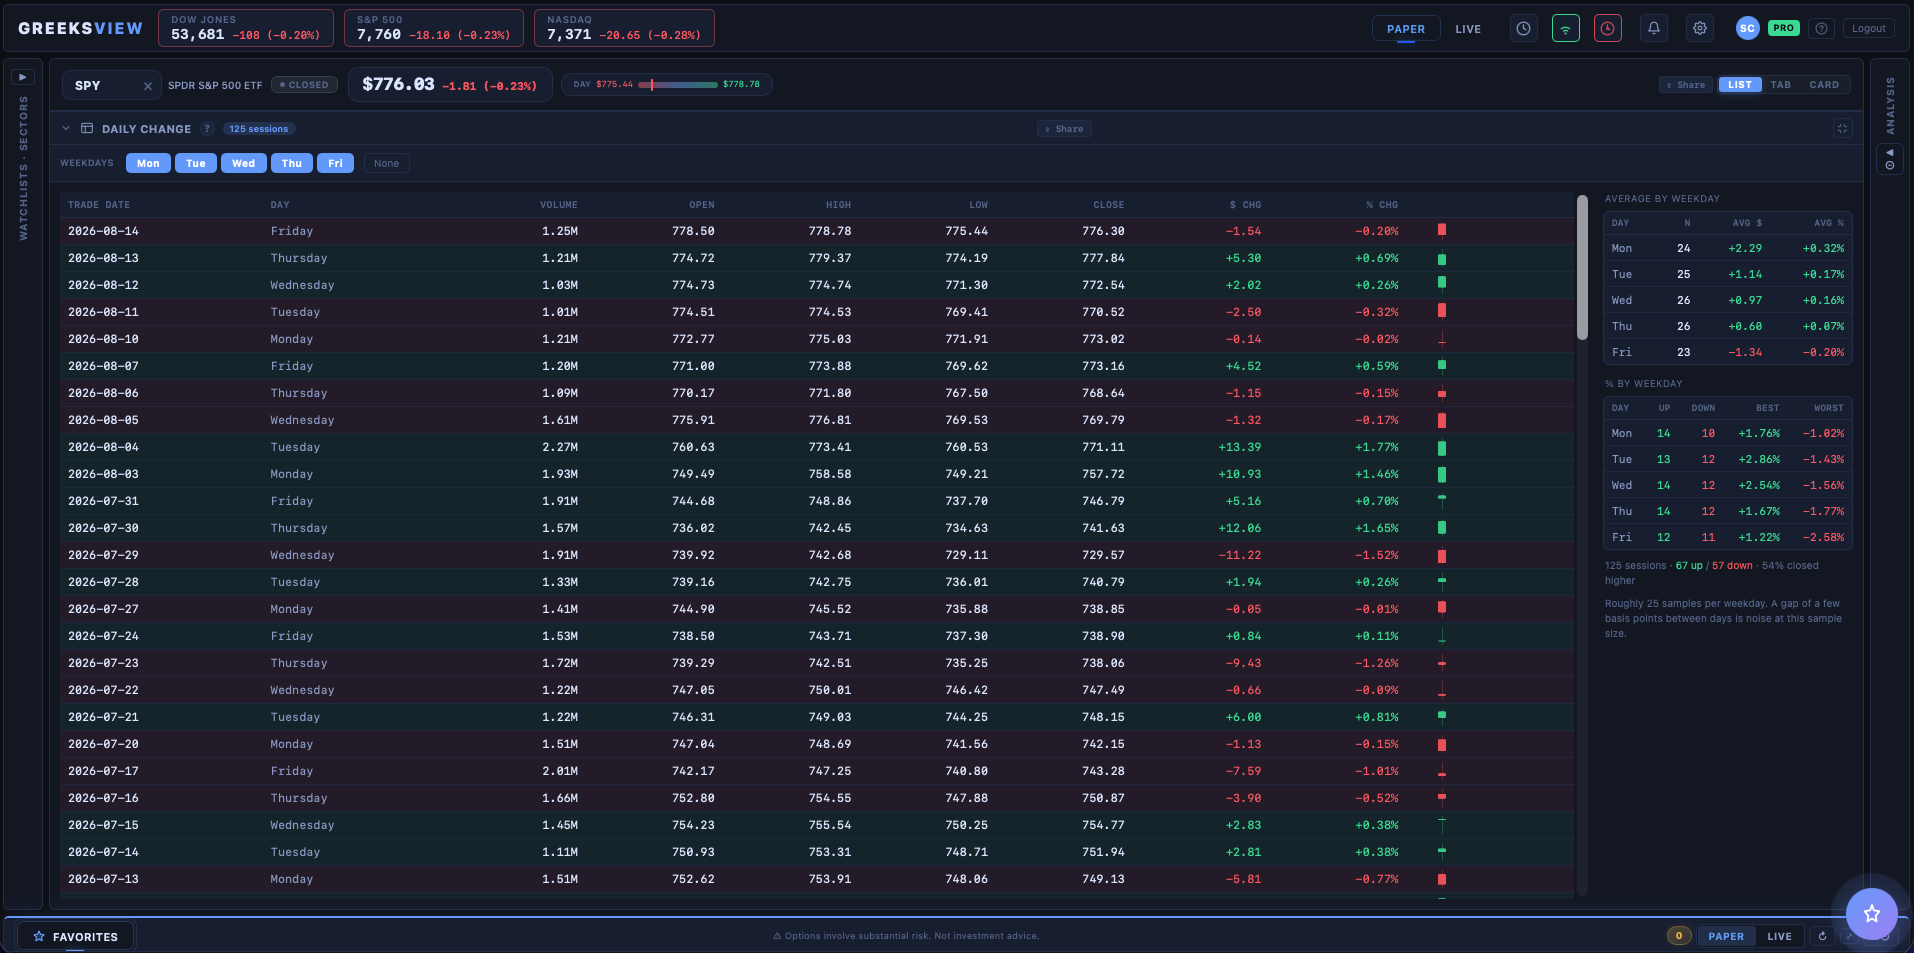Sort by the CLOSE column header

click(x=1108, y=205)
